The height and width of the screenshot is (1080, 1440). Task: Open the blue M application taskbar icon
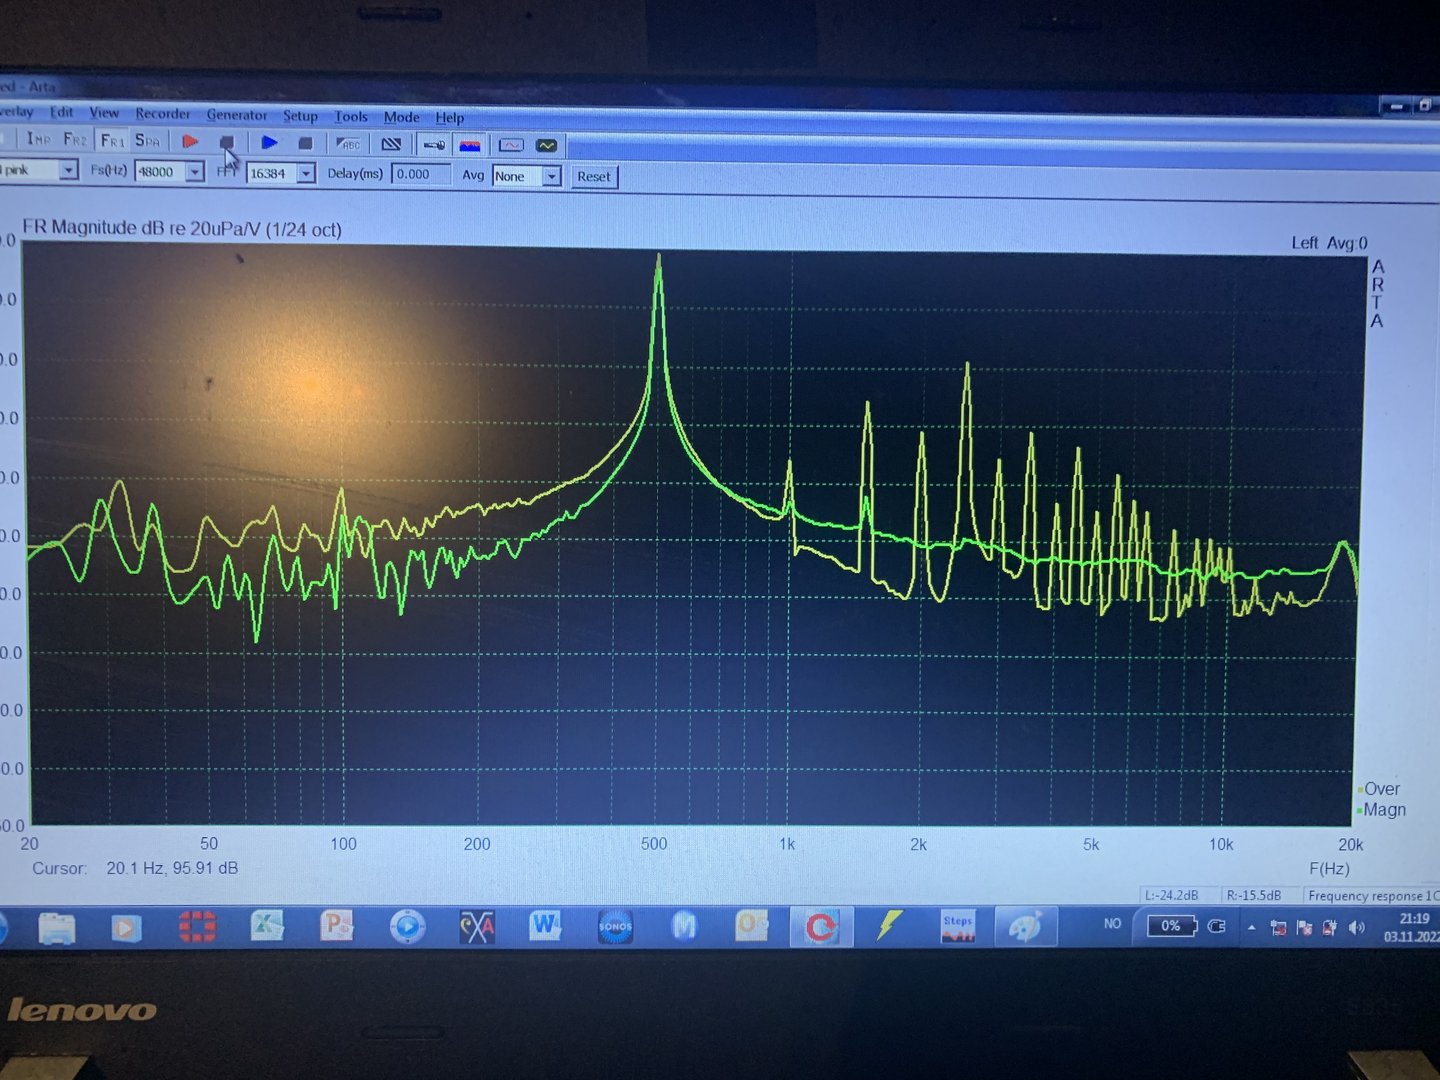click(x=684, y=927)
